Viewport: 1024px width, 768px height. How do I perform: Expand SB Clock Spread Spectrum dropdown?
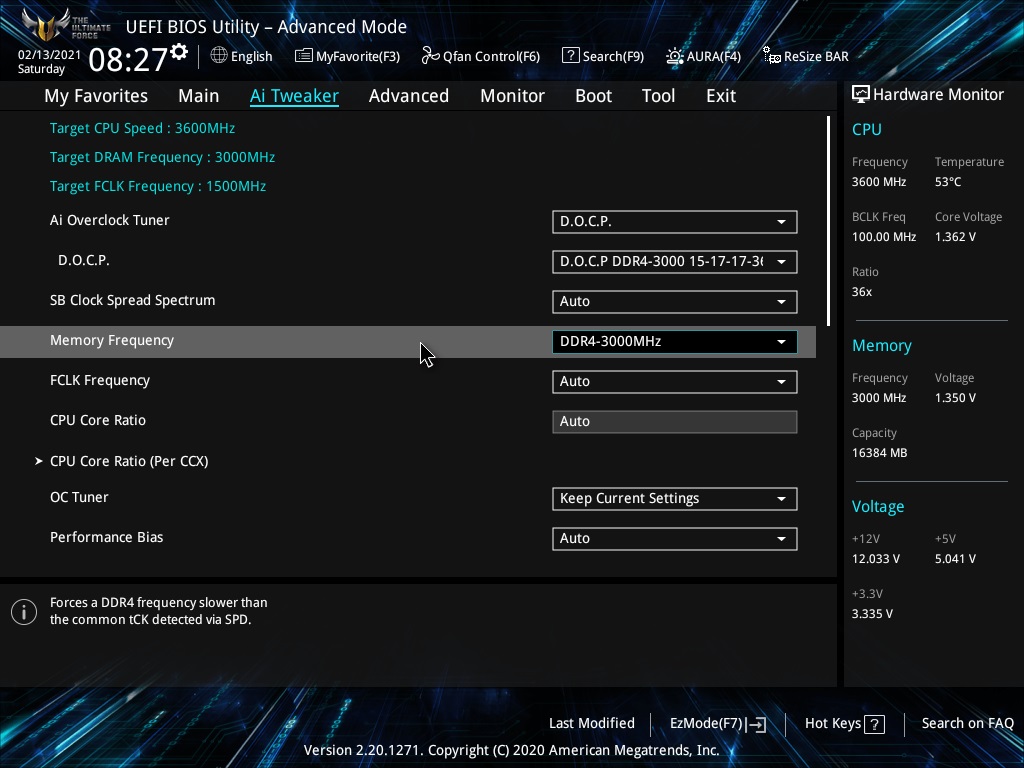click(675, 302)
